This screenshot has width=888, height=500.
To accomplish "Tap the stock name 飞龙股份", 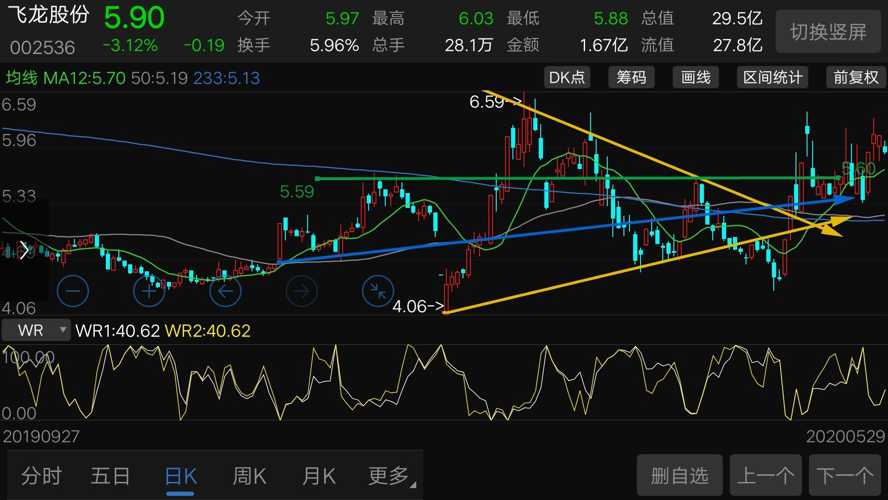I will [49, 14].
